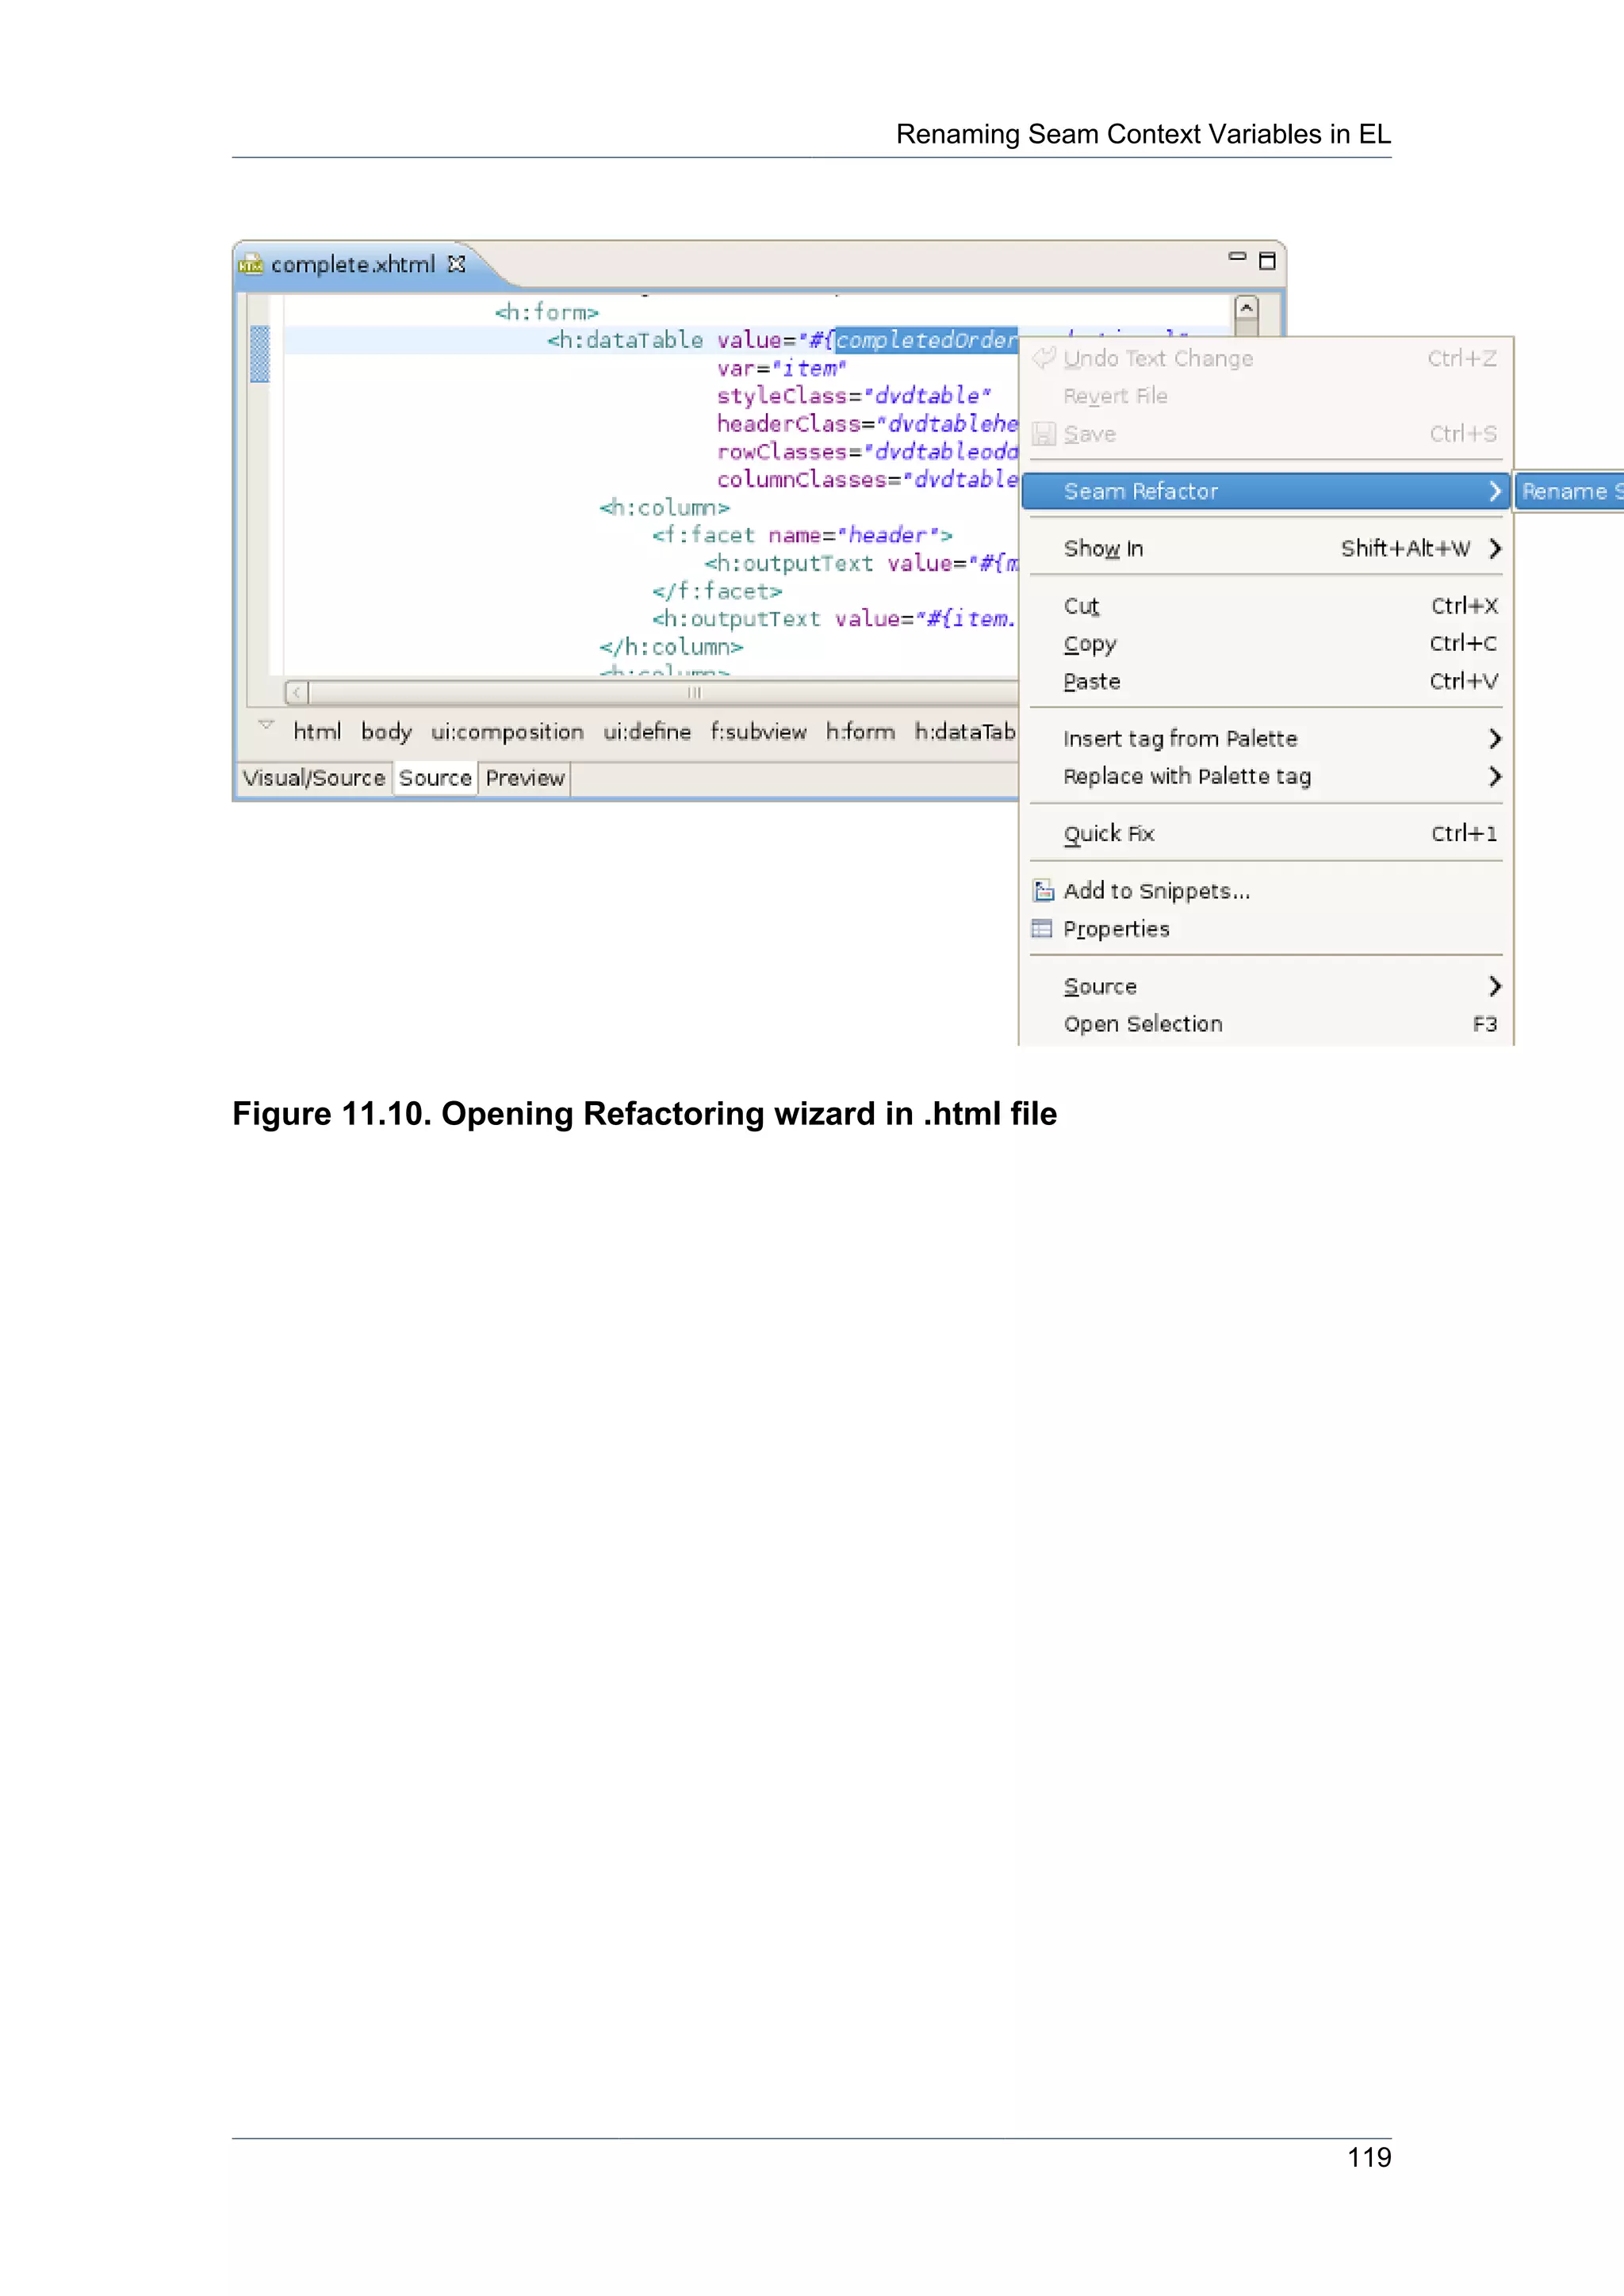Choose Add to Snippets... entry
1624x2296 pixels.
1265,890
